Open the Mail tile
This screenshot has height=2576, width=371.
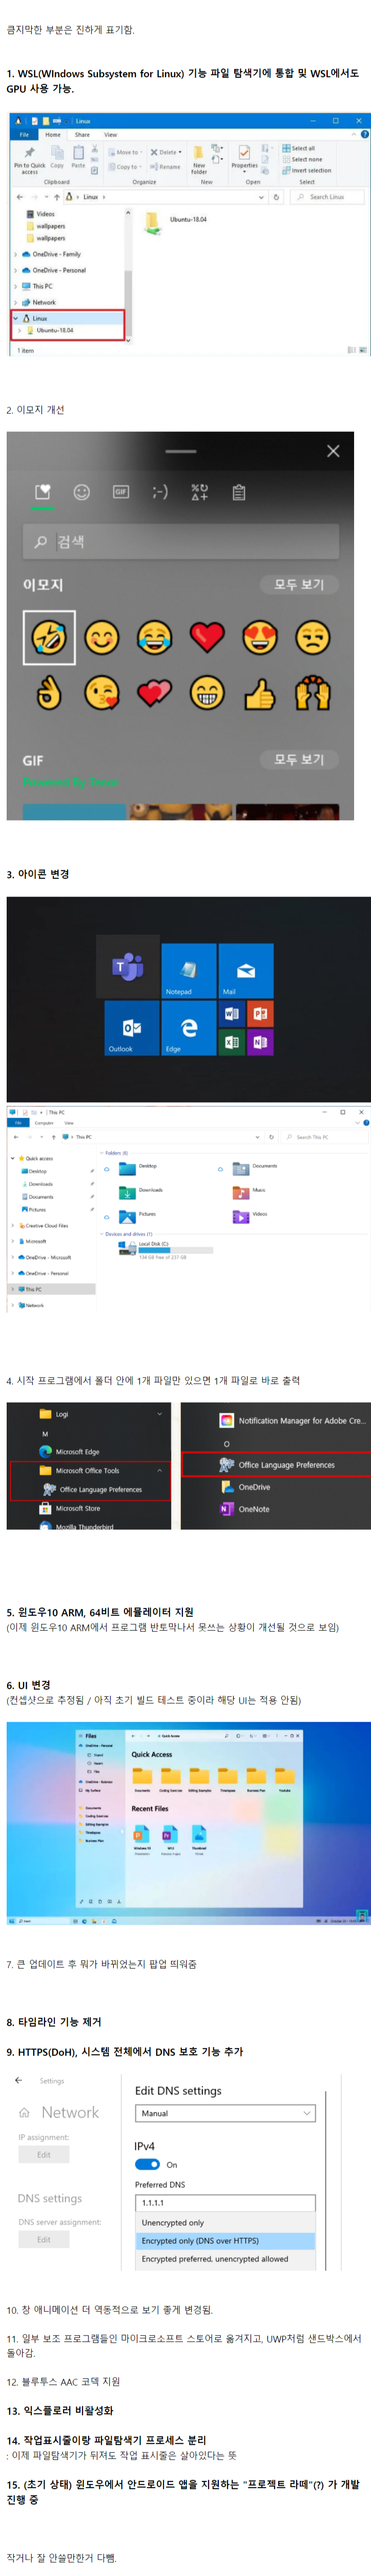pyautogui.click(x=246, y=970)
